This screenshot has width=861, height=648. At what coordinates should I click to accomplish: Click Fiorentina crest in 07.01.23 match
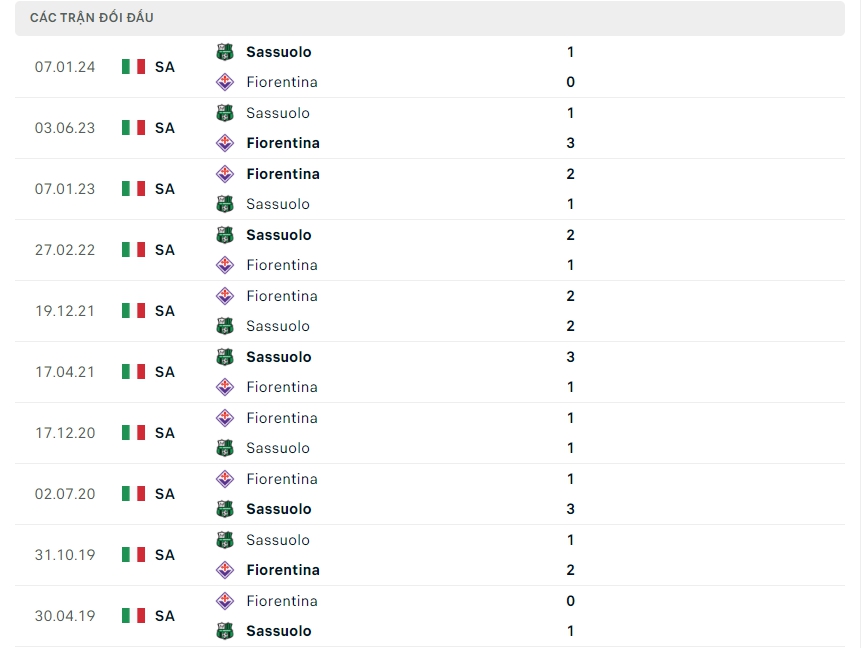point(225,174)
